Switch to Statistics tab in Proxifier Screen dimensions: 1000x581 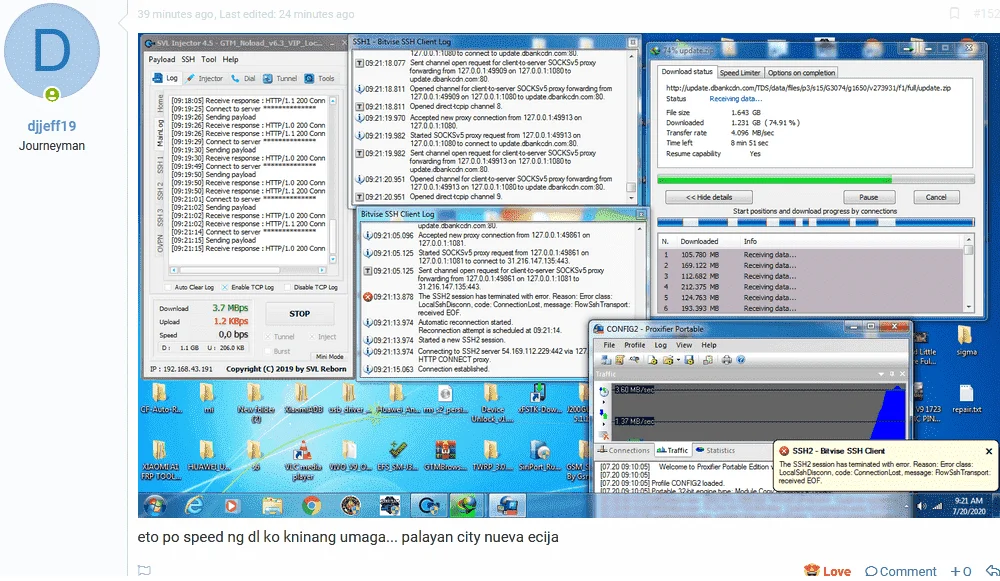[x=715, y=450]
